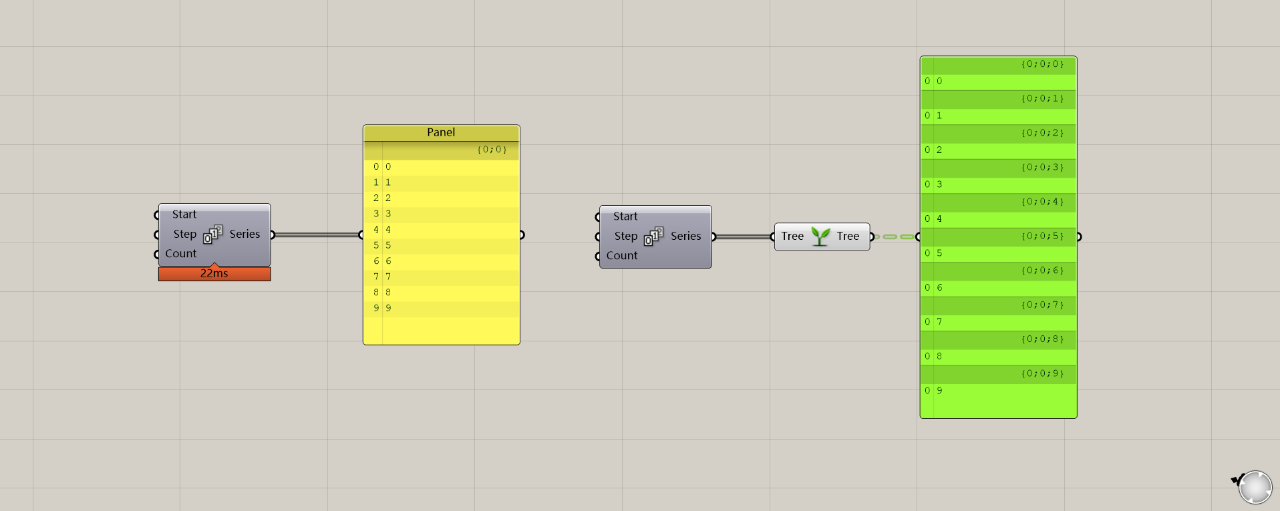Click the {0;0;9} branch header in green panel

(x=1042, y=374)
